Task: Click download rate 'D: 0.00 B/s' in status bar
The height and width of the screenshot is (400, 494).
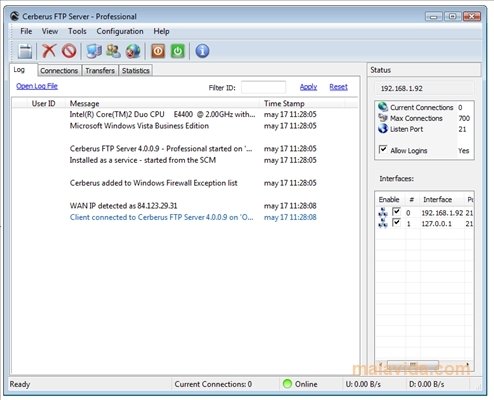Action: tap(426, 384)
